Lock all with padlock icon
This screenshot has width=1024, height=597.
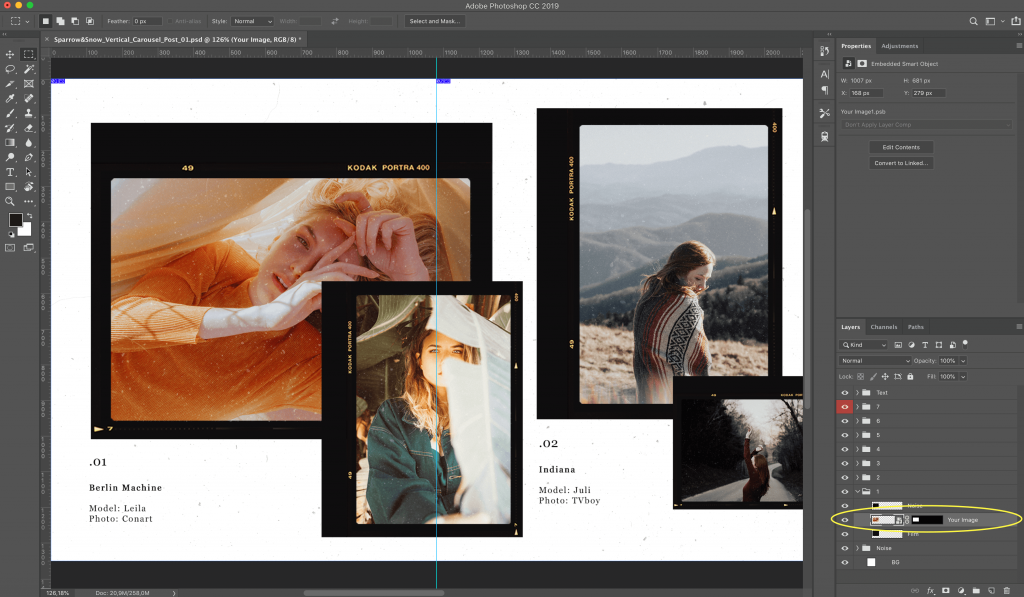(910, 377)
